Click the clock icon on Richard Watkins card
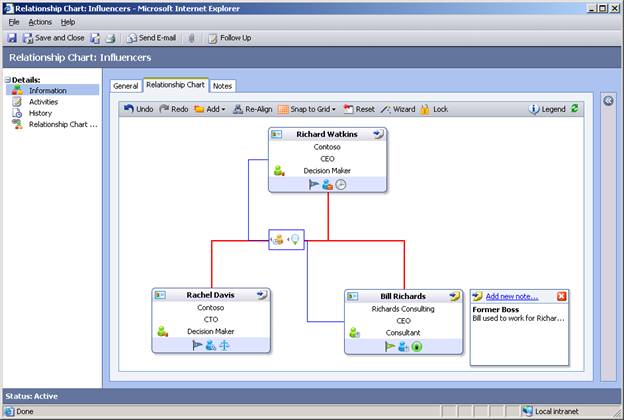Screen dimensions: 624x420 point(341,184)
